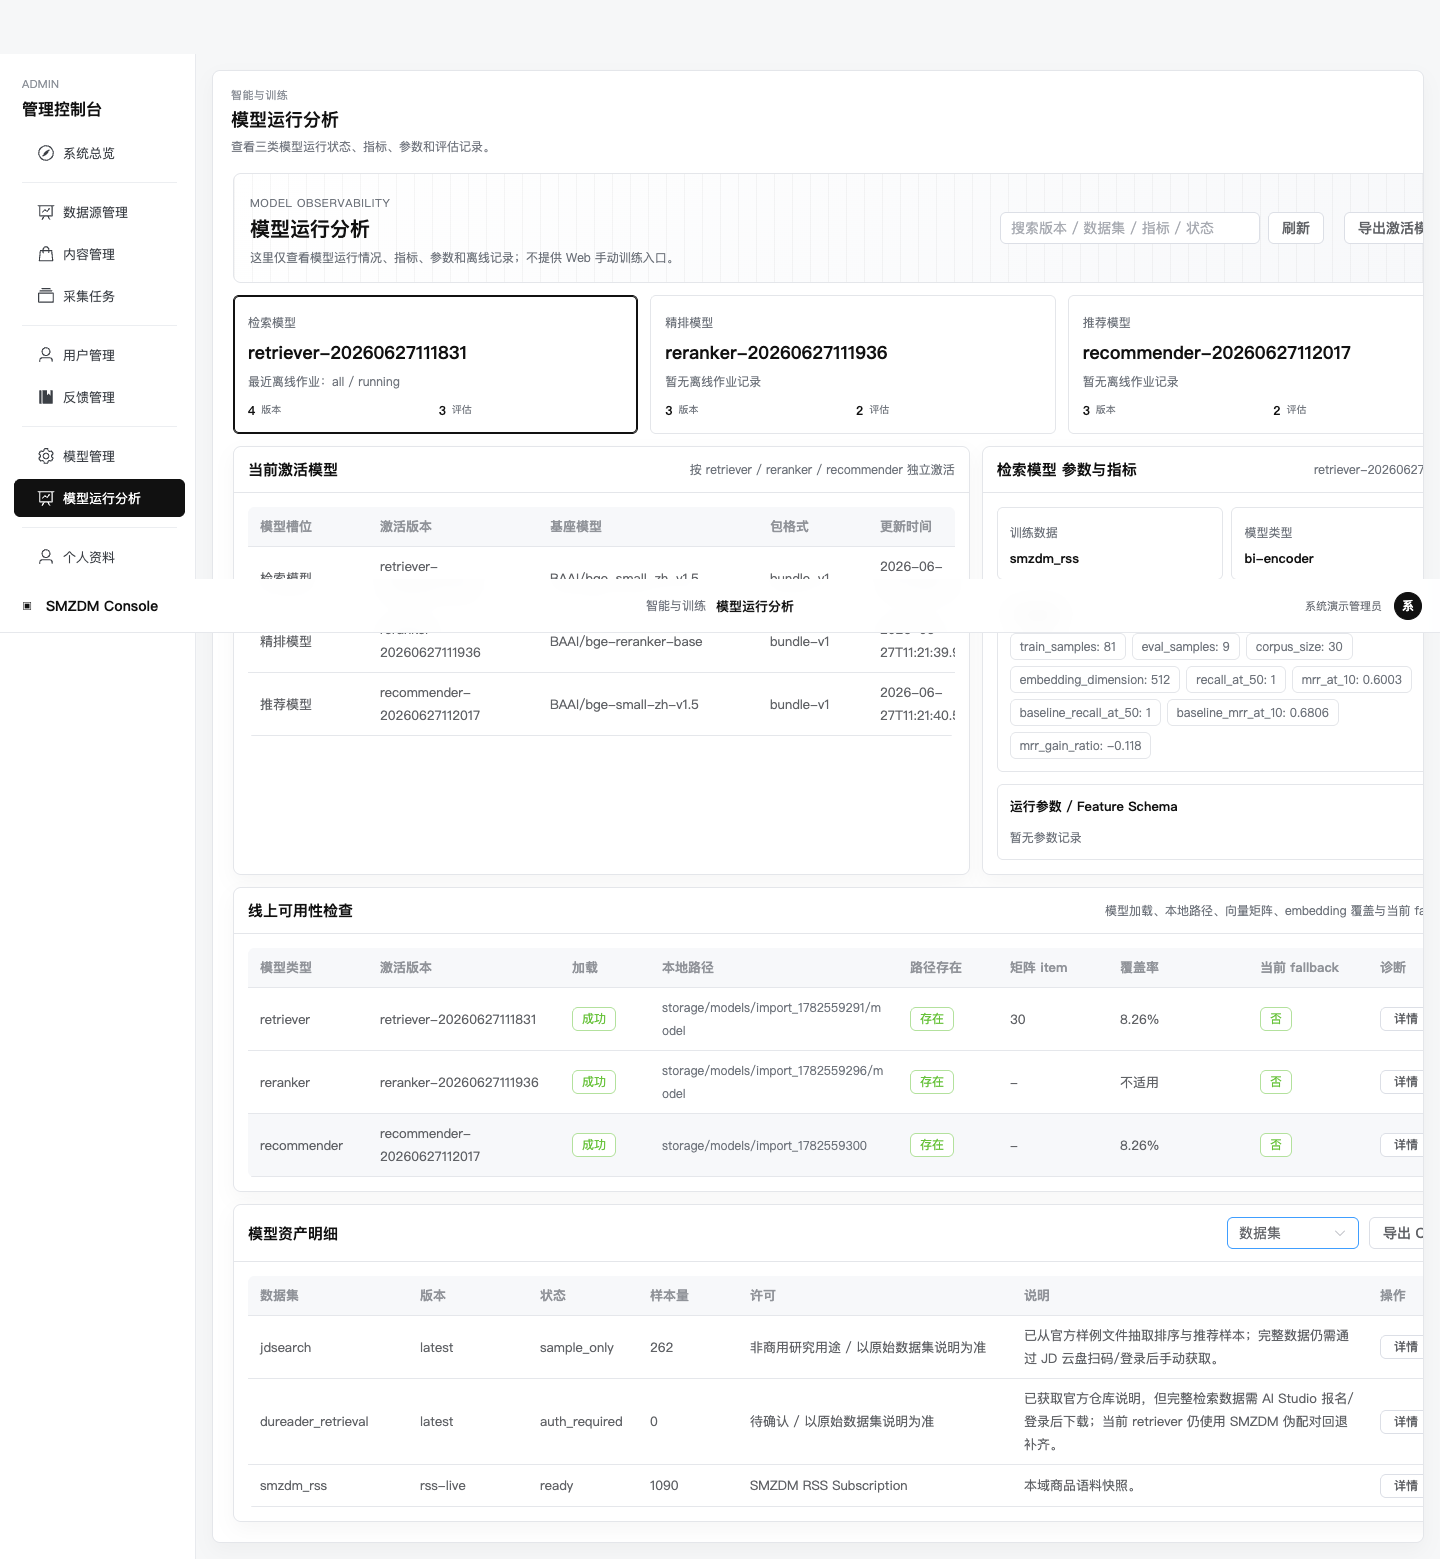Navigate to 用户管理 in the sidebar
The width and height of the screenshot is (1440, 1559).
coord(99,355)
